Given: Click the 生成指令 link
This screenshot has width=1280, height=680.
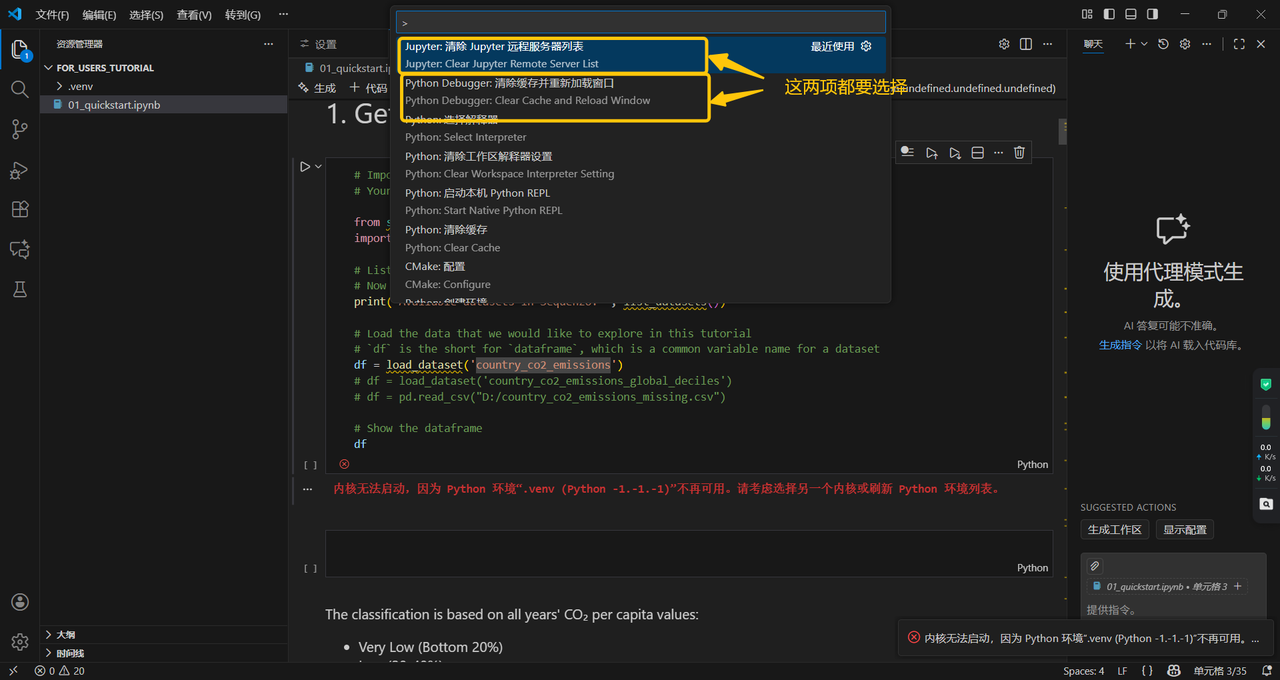Looking at the screenshot, I should pos(1120,345).
